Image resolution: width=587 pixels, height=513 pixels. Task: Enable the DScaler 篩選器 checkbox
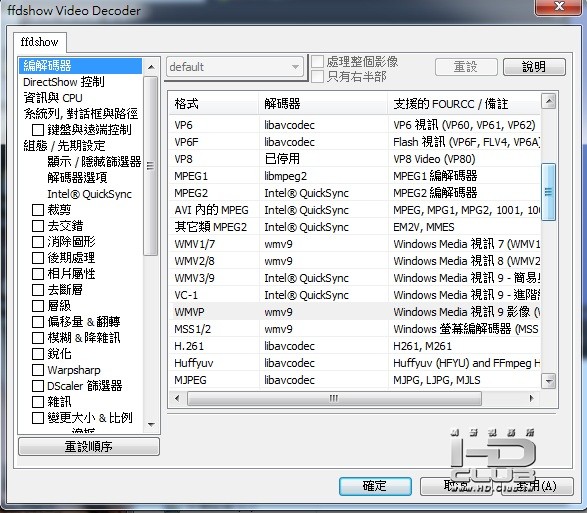click(38, 386)
